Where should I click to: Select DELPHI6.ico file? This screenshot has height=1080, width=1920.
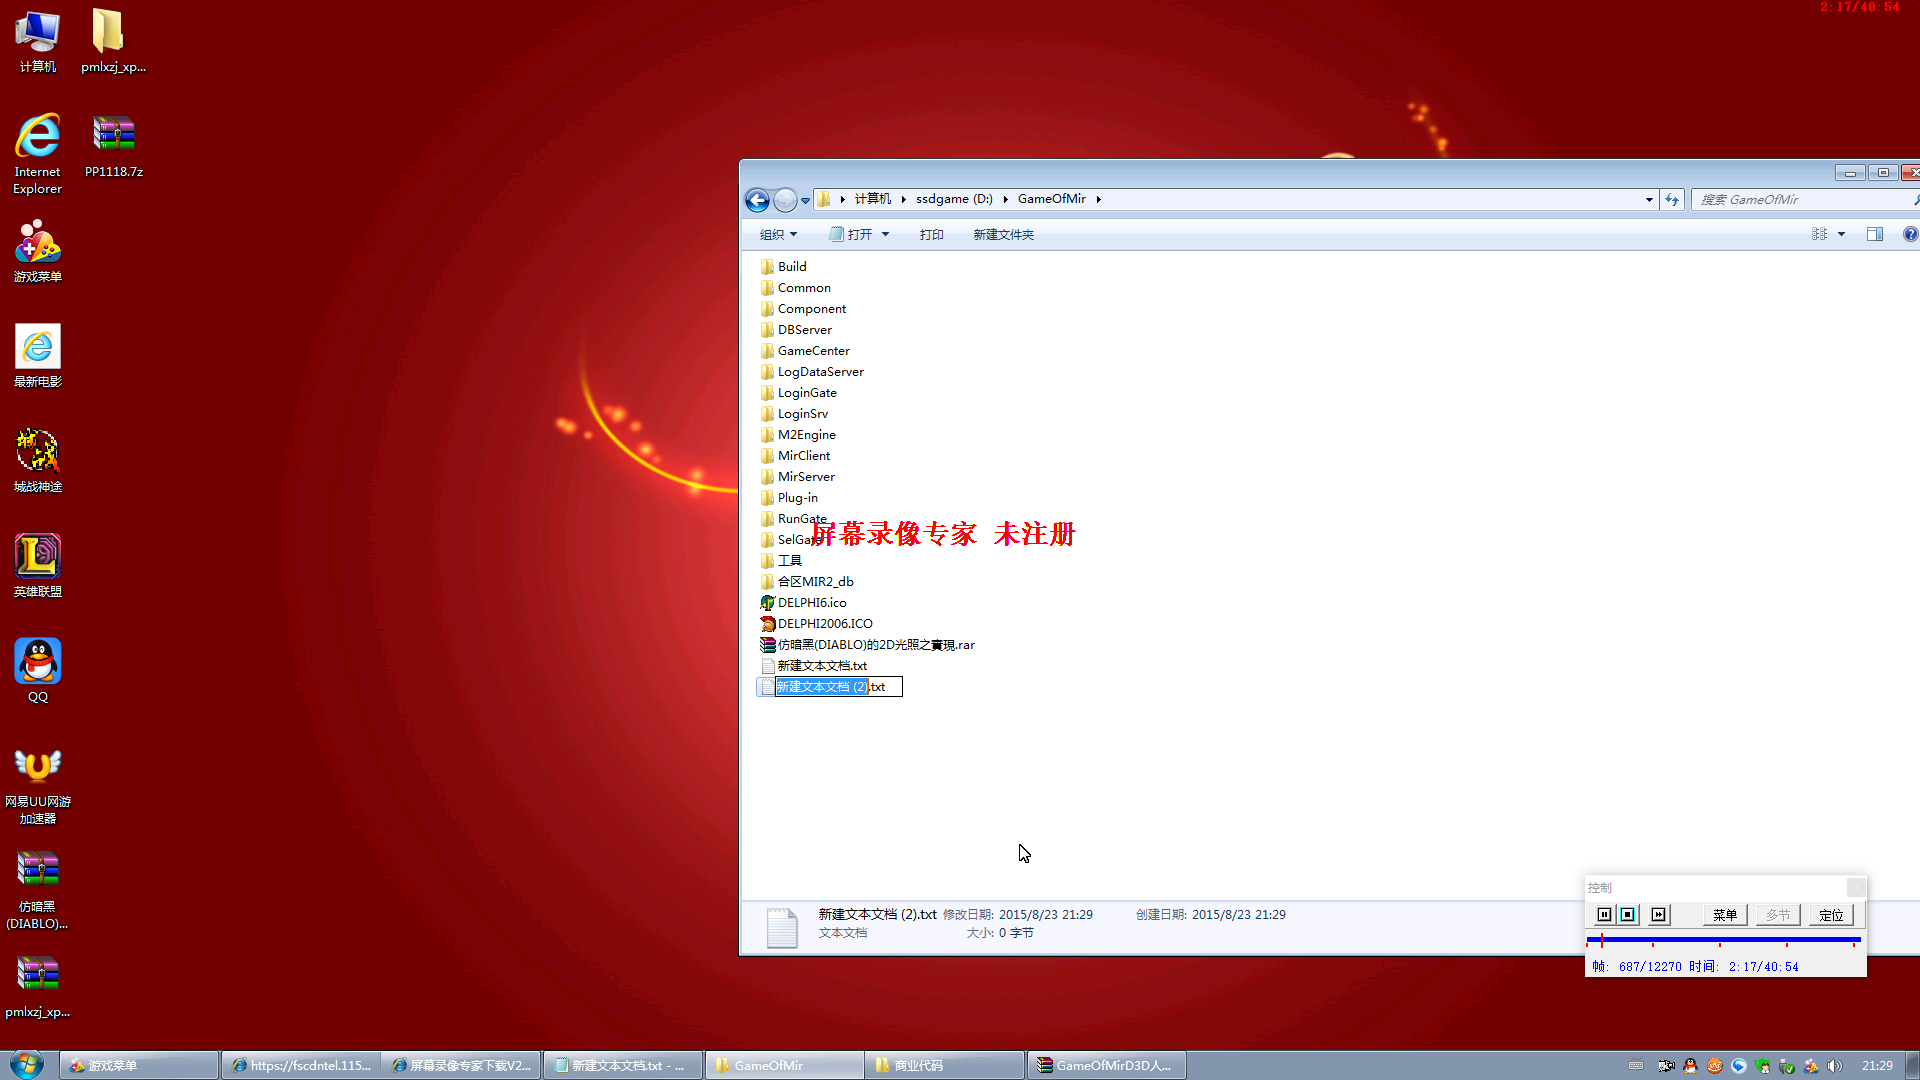pyautogui.click(x=803, y=603)
